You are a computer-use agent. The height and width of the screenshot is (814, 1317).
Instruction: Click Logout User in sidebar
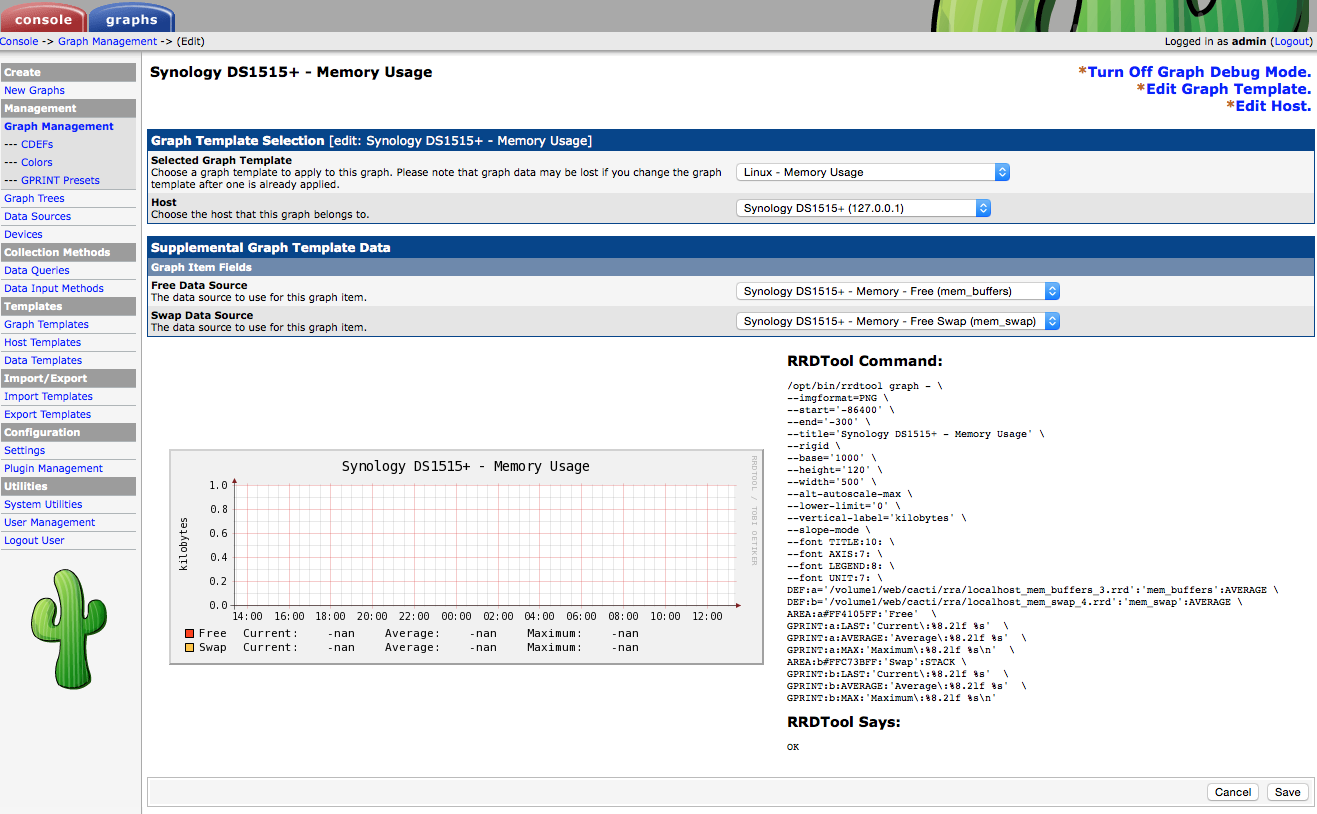34,540
